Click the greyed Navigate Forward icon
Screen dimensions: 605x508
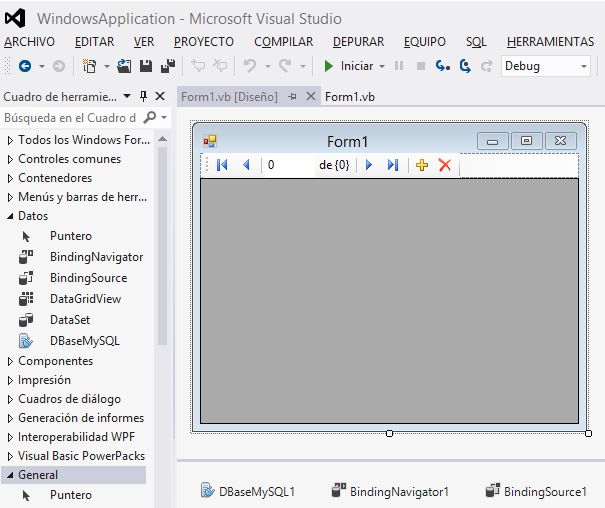coord(59,66)
